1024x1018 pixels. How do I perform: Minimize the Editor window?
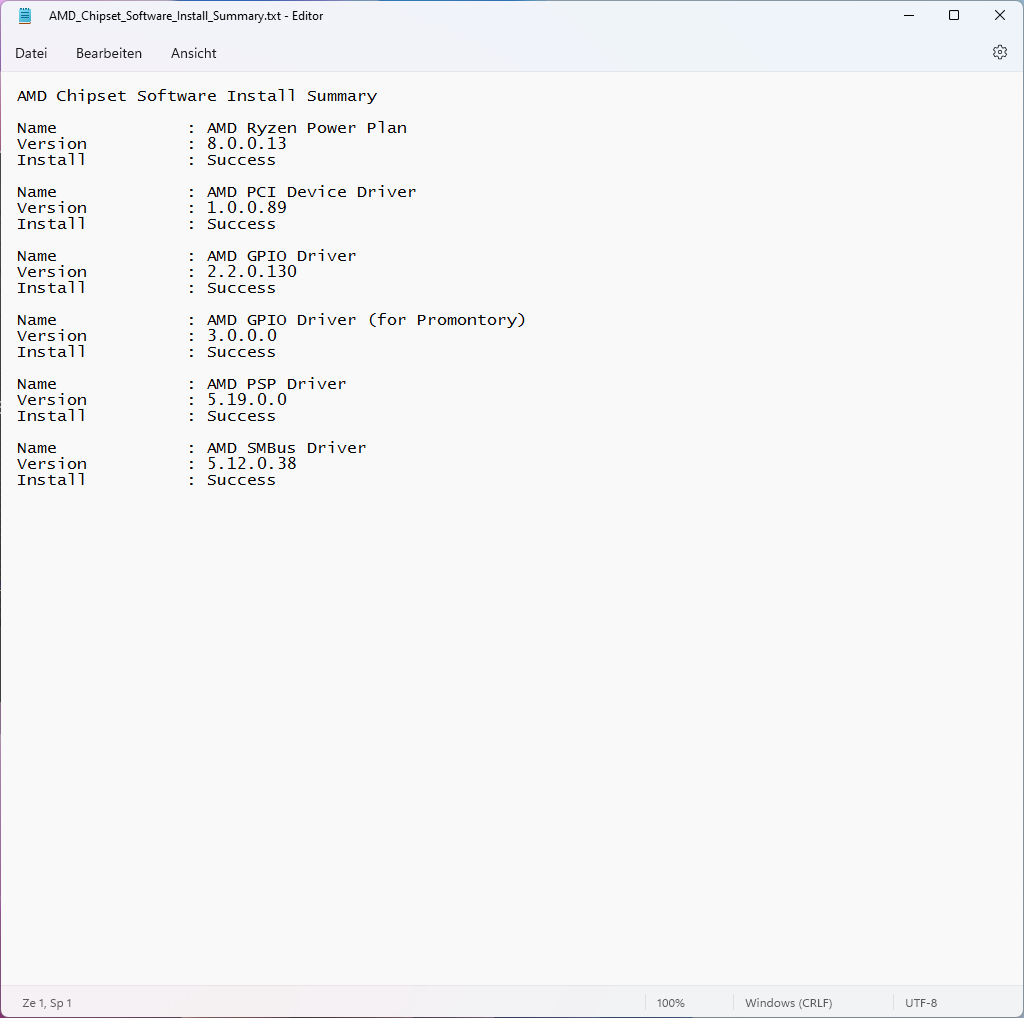(x=908, y=16)
